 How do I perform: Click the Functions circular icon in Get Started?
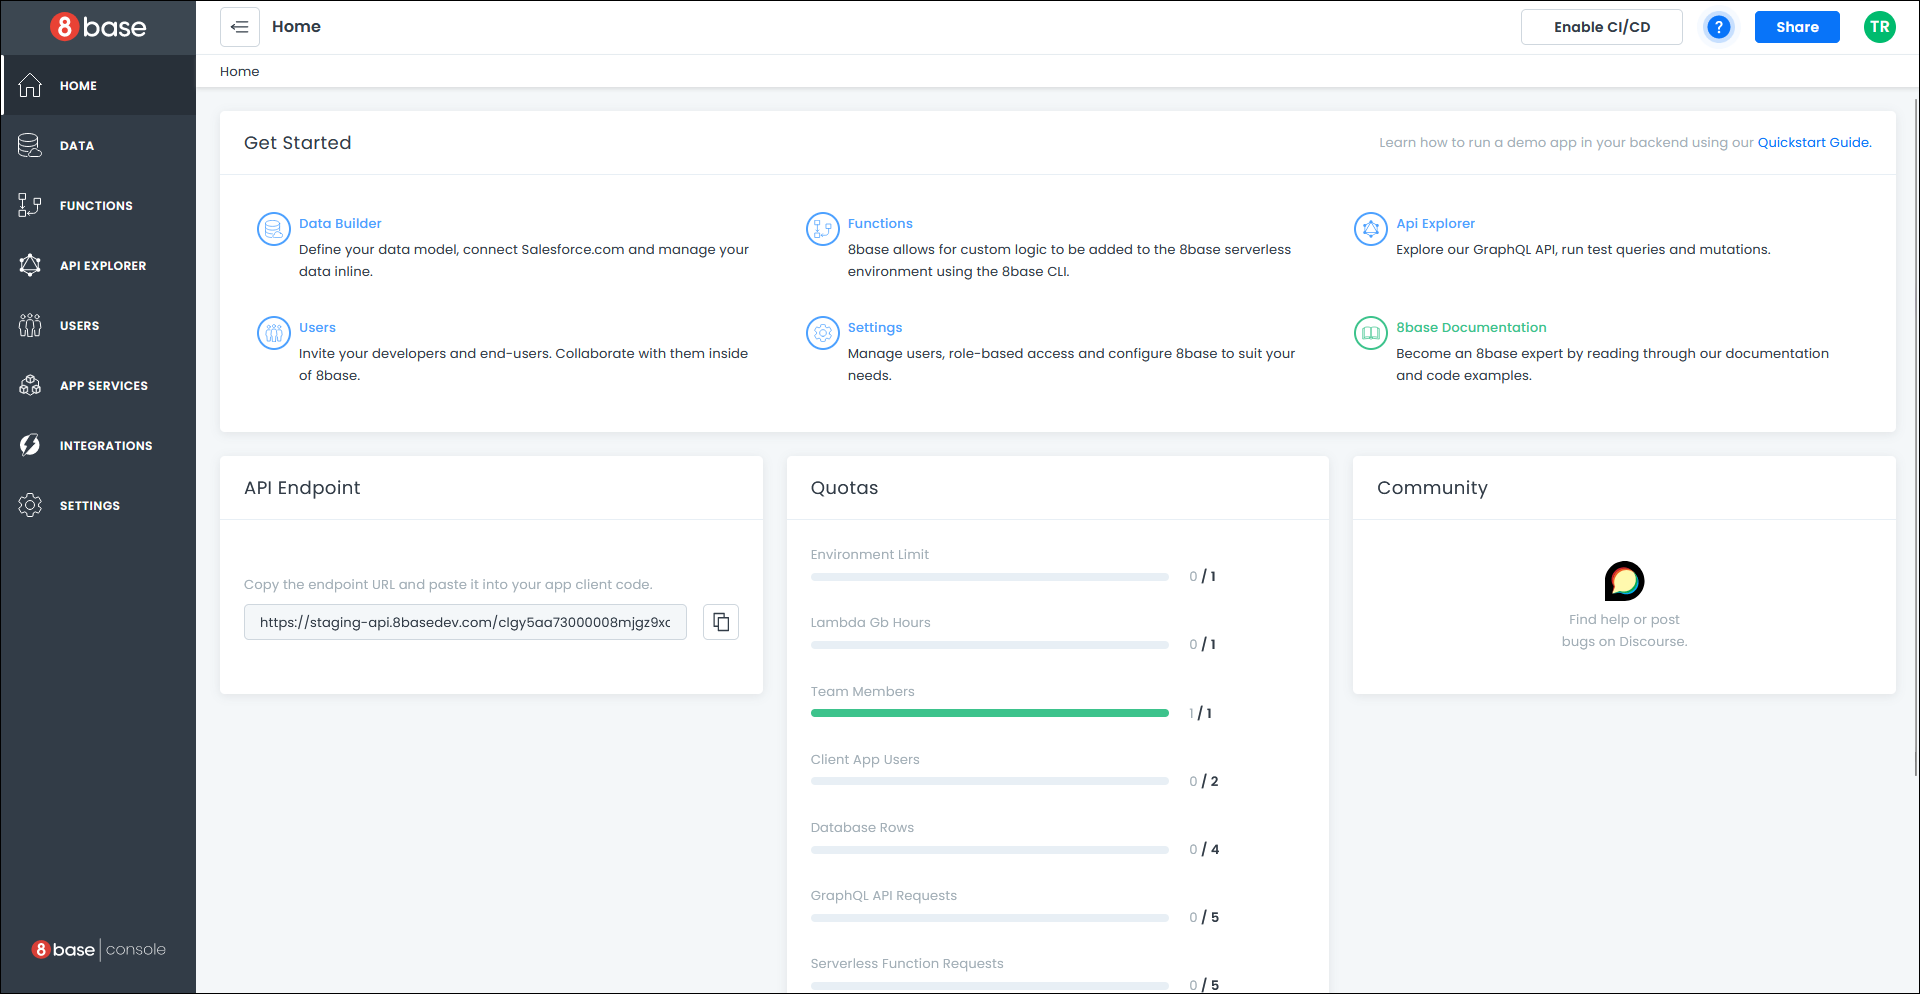pyautogui.click(x=822, y=229)
